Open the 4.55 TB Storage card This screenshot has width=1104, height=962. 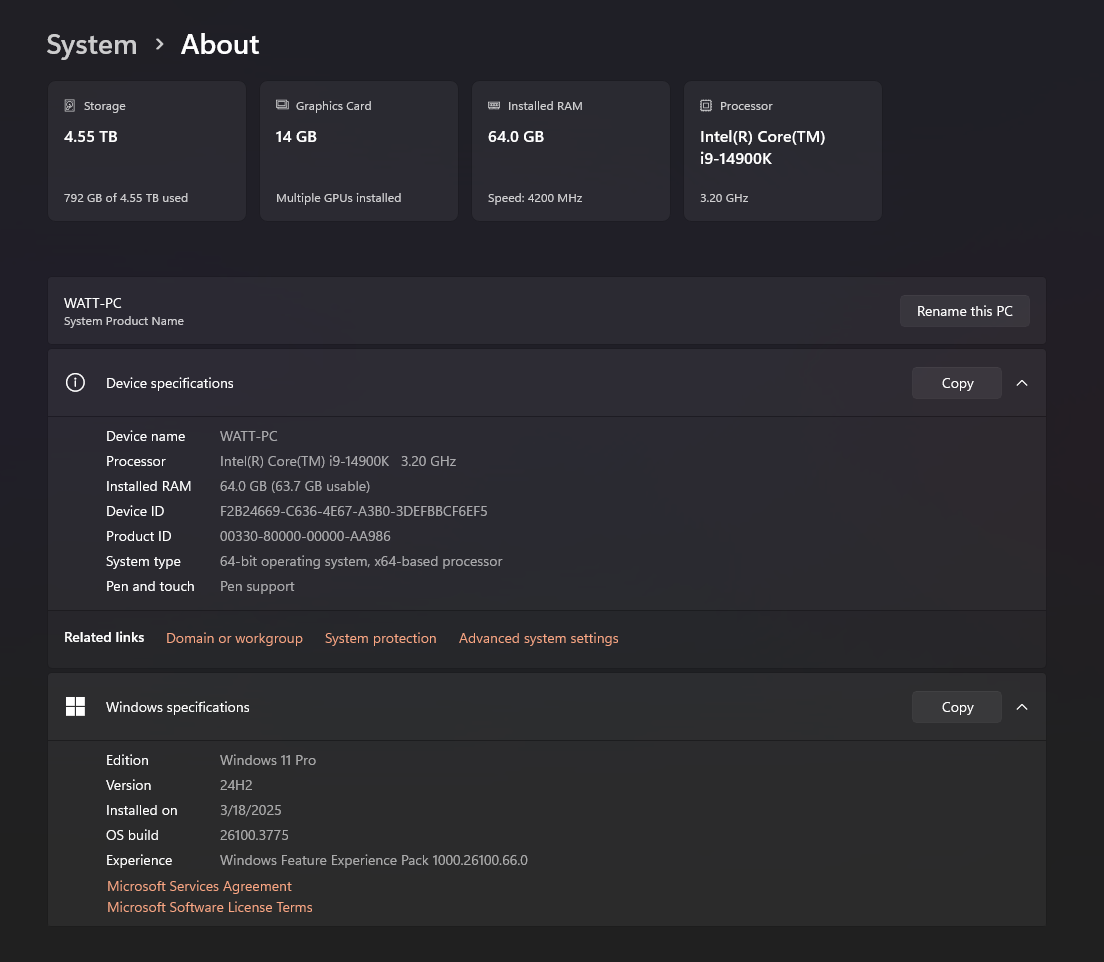pyautogui.click(x=146, y=151)
